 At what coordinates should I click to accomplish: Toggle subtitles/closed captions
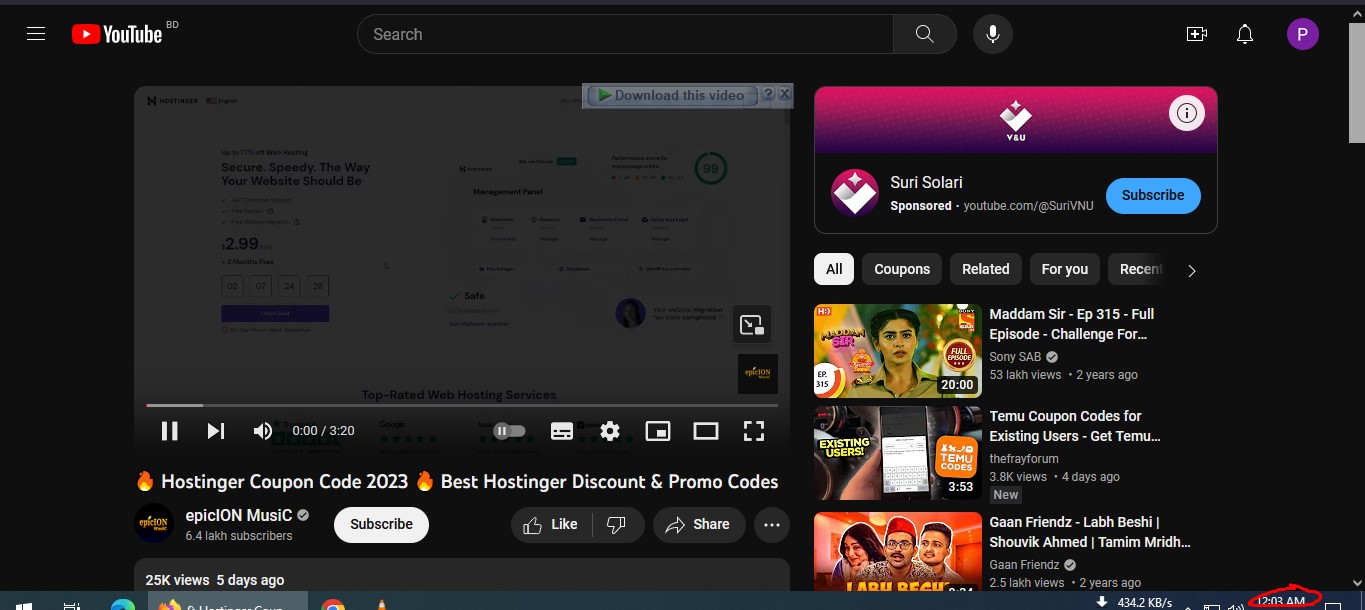[562, 431]
